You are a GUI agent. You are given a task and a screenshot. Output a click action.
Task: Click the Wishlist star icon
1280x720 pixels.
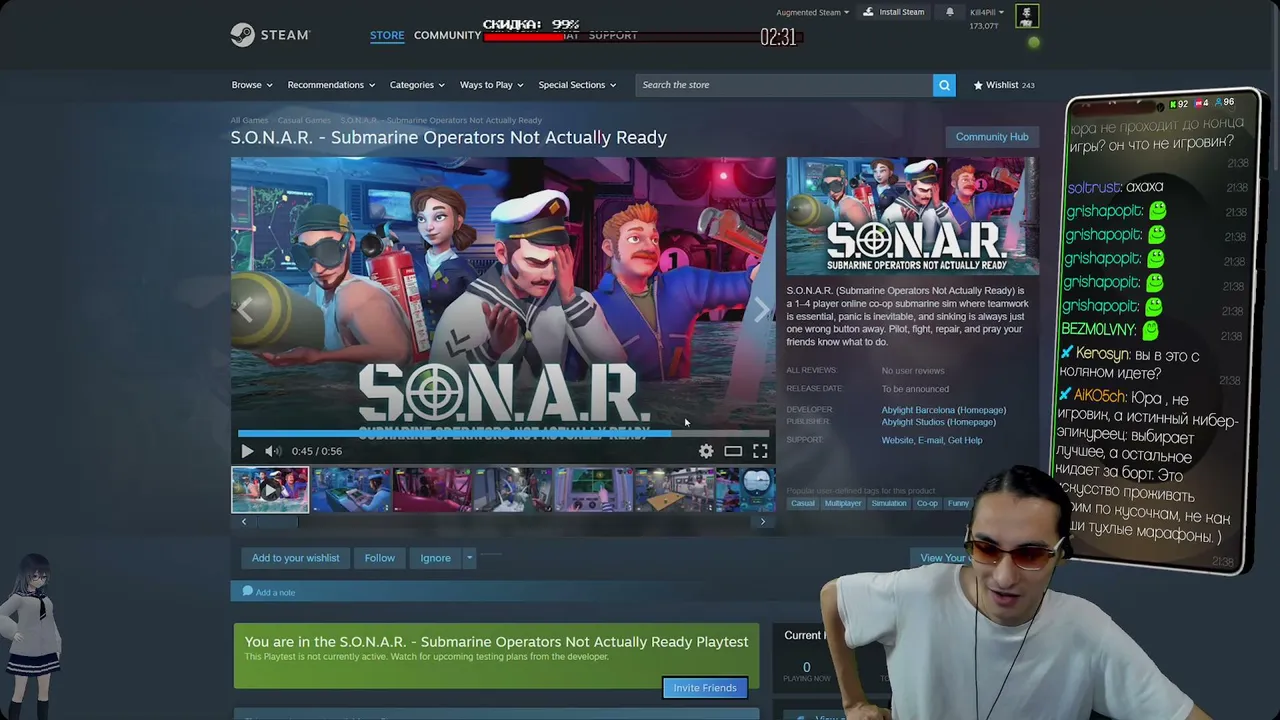click(978, 85)
